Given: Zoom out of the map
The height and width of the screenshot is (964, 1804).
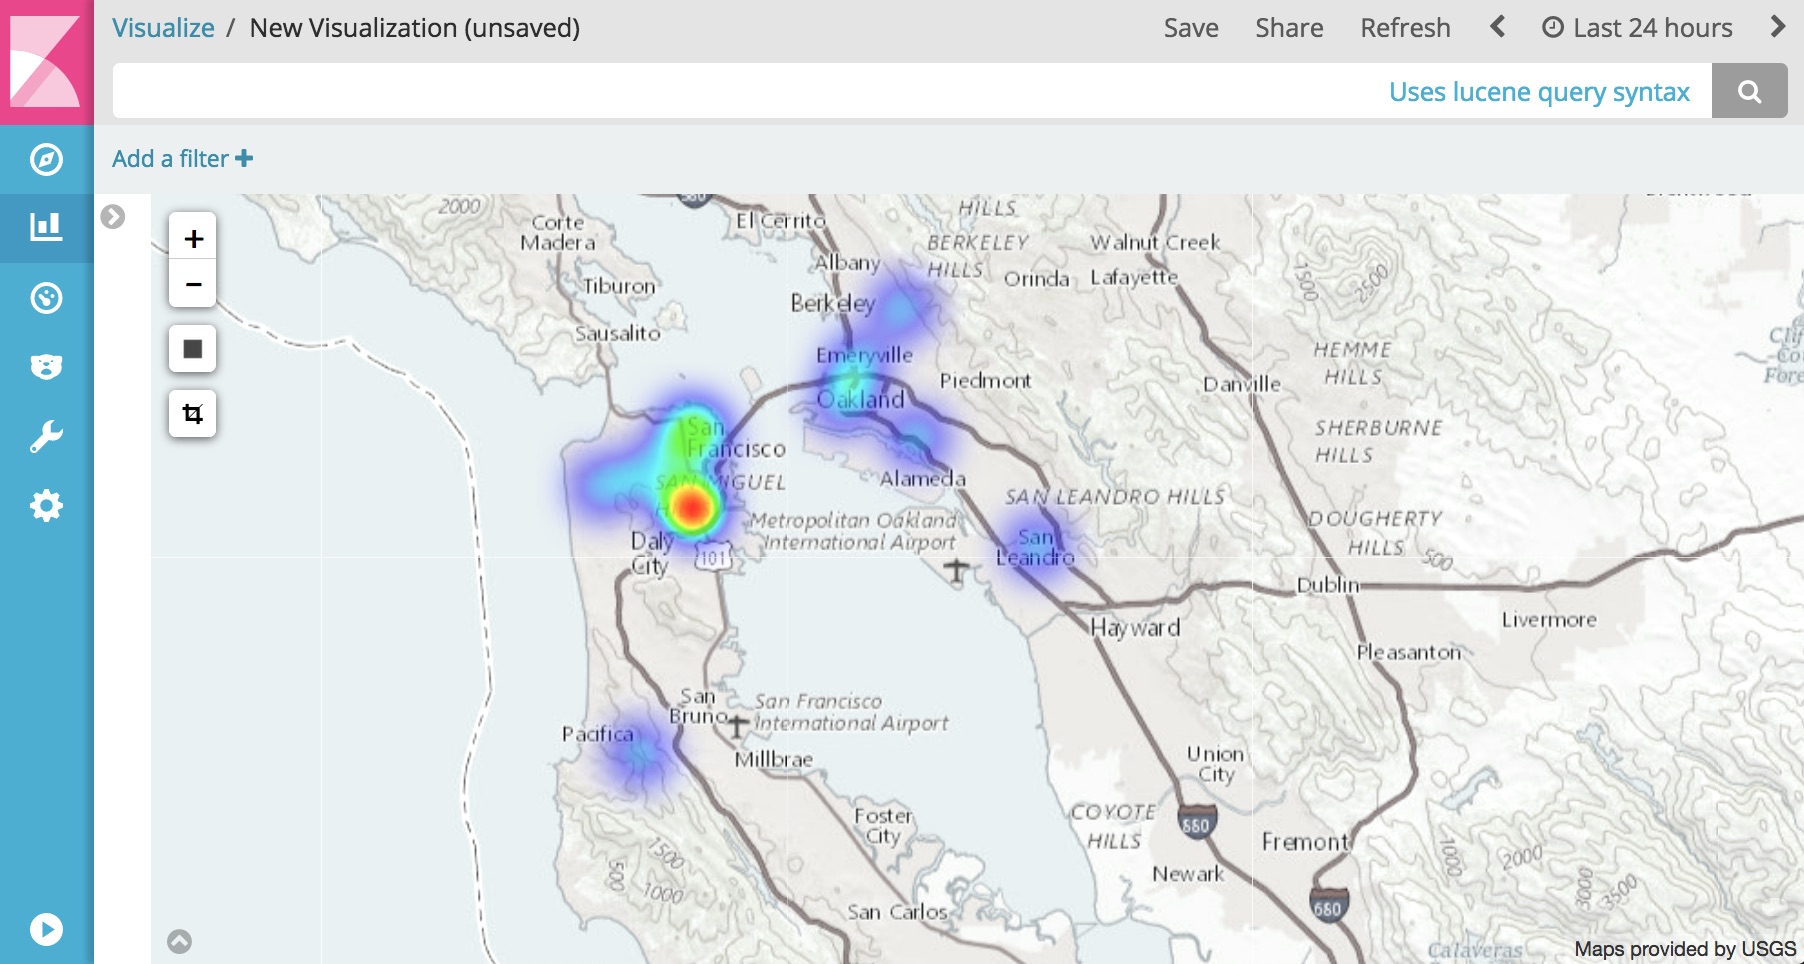Looking at the screenshot, I should pyautogui.click(x=193, y=283).
